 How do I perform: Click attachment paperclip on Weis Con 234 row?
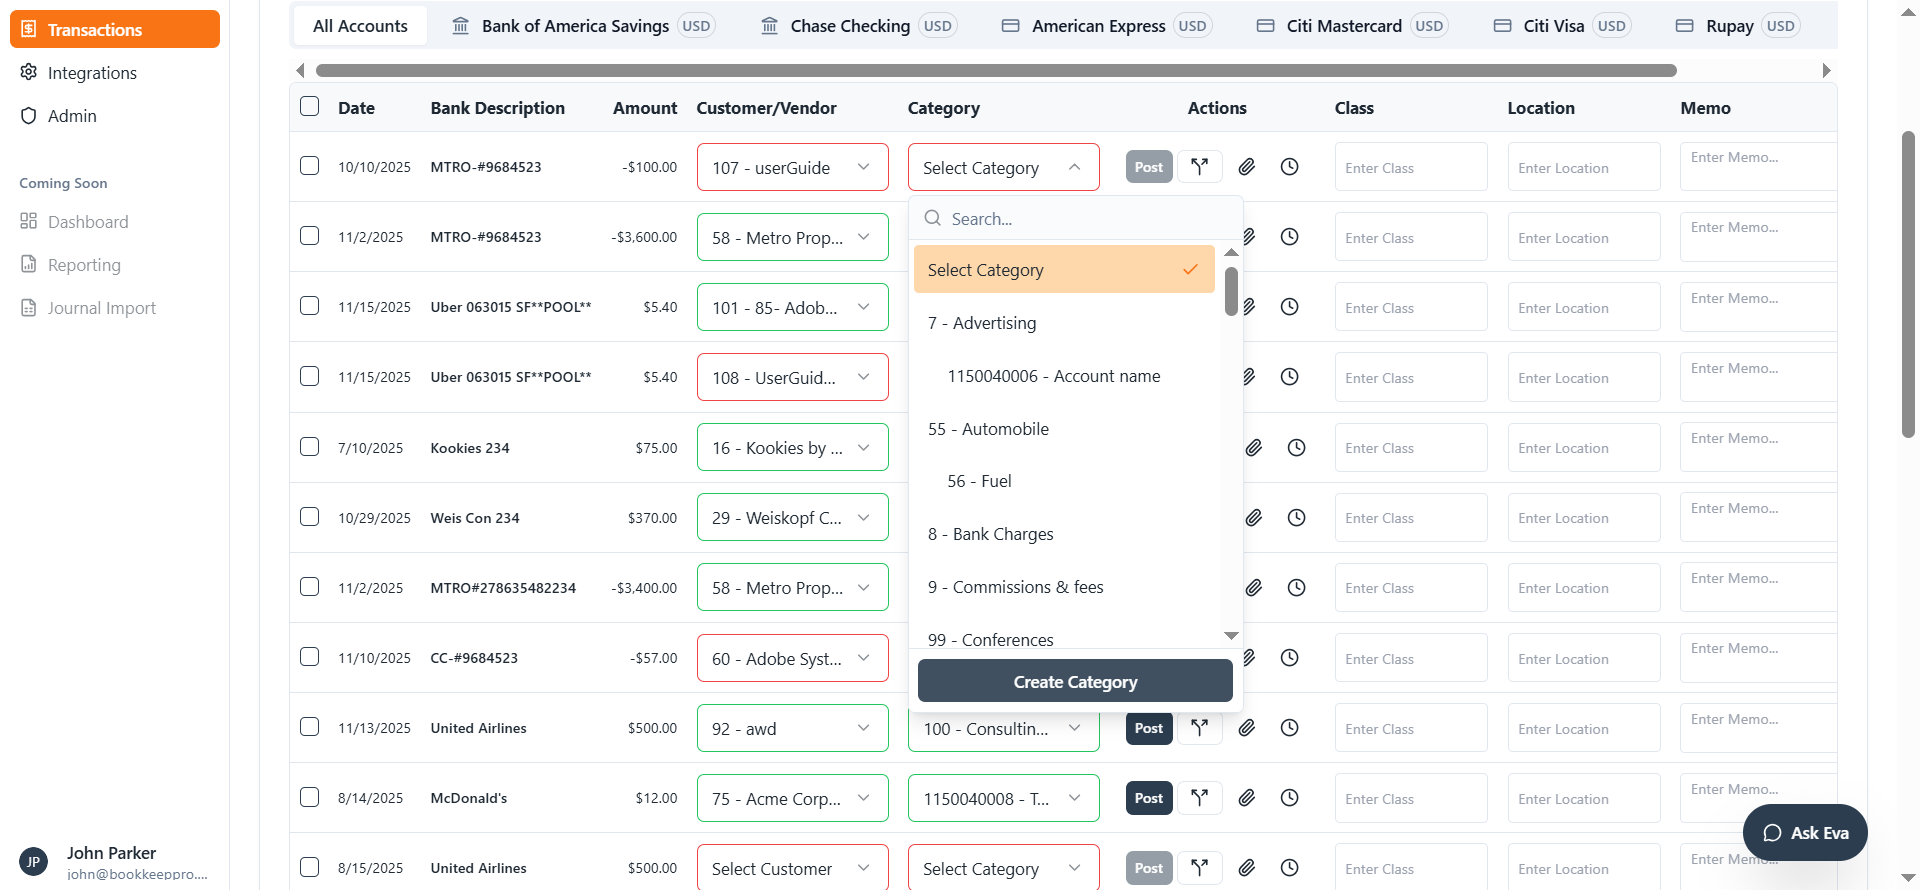click(x=1253, y=518)
